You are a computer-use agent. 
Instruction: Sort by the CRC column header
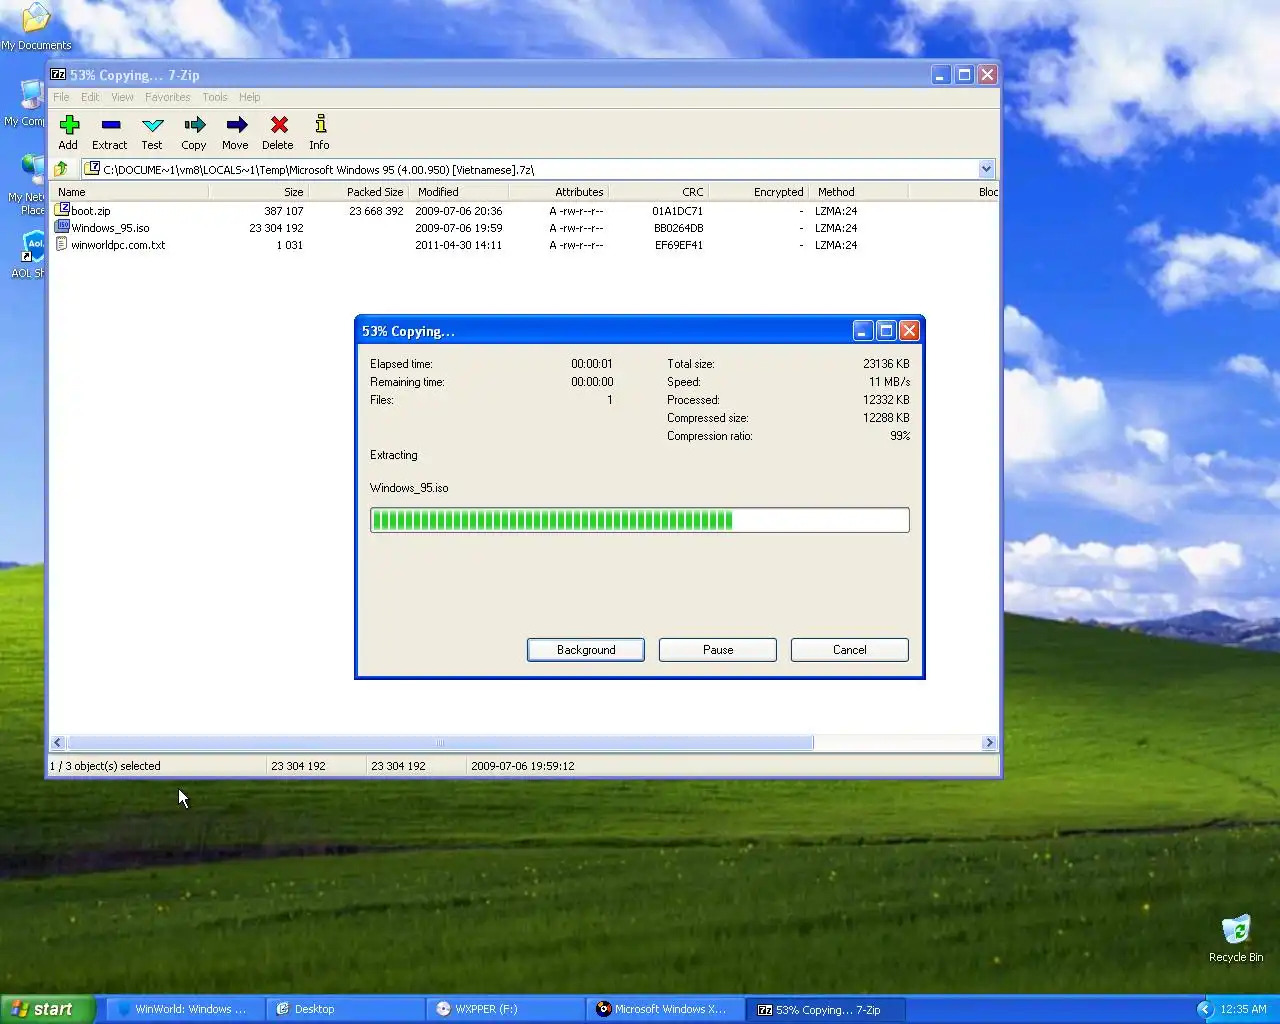pos(658,192)
